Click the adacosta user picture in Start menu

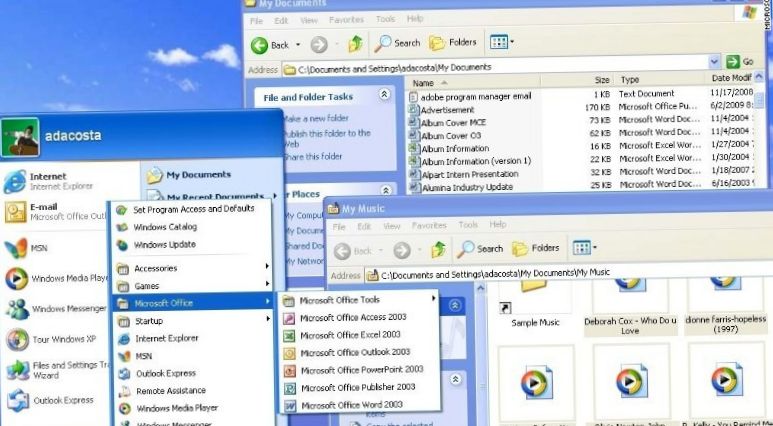(20, 137)
